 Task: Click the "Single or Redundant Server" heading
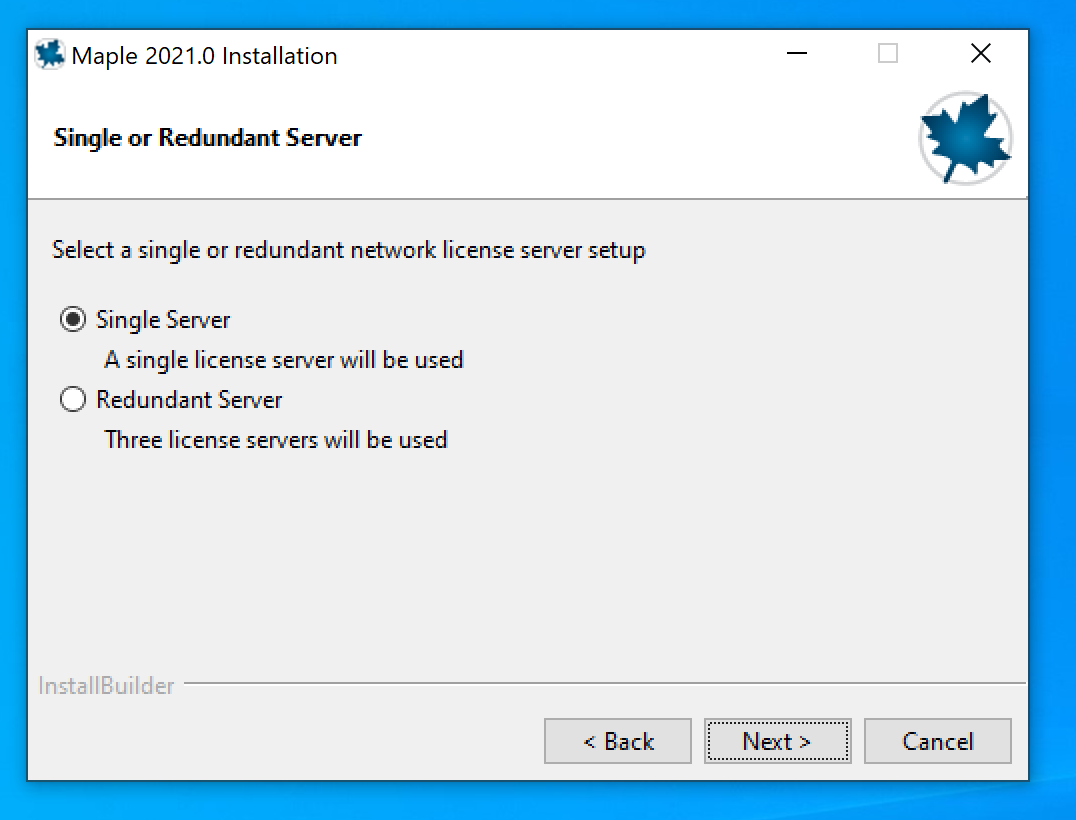(x=207, y=138)
